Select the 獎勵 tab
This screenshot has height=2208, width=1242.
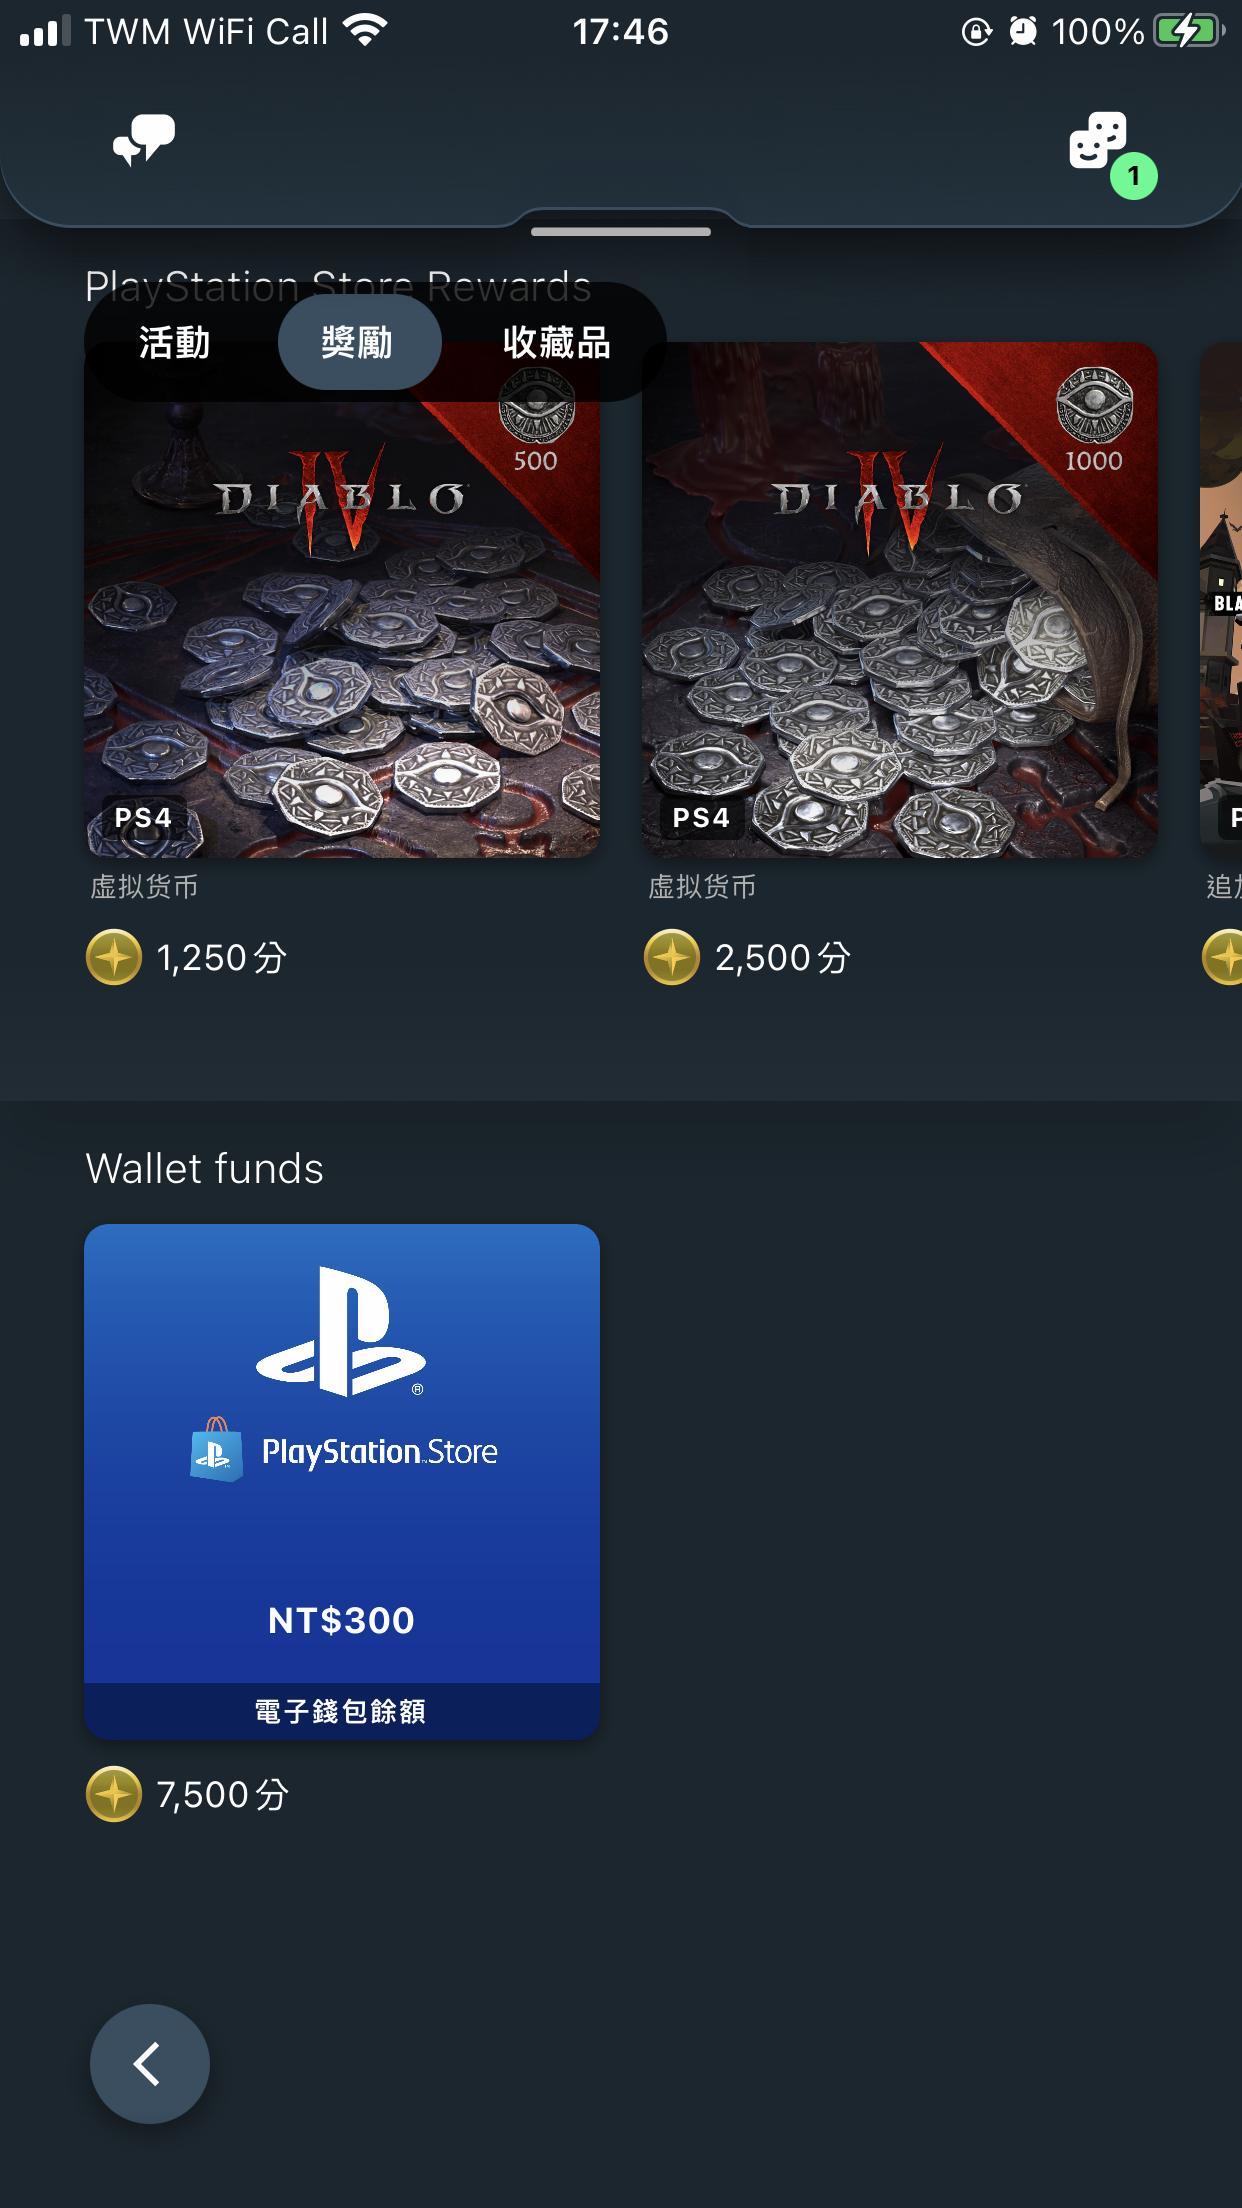pyautogui.click(x=358, y=343)
